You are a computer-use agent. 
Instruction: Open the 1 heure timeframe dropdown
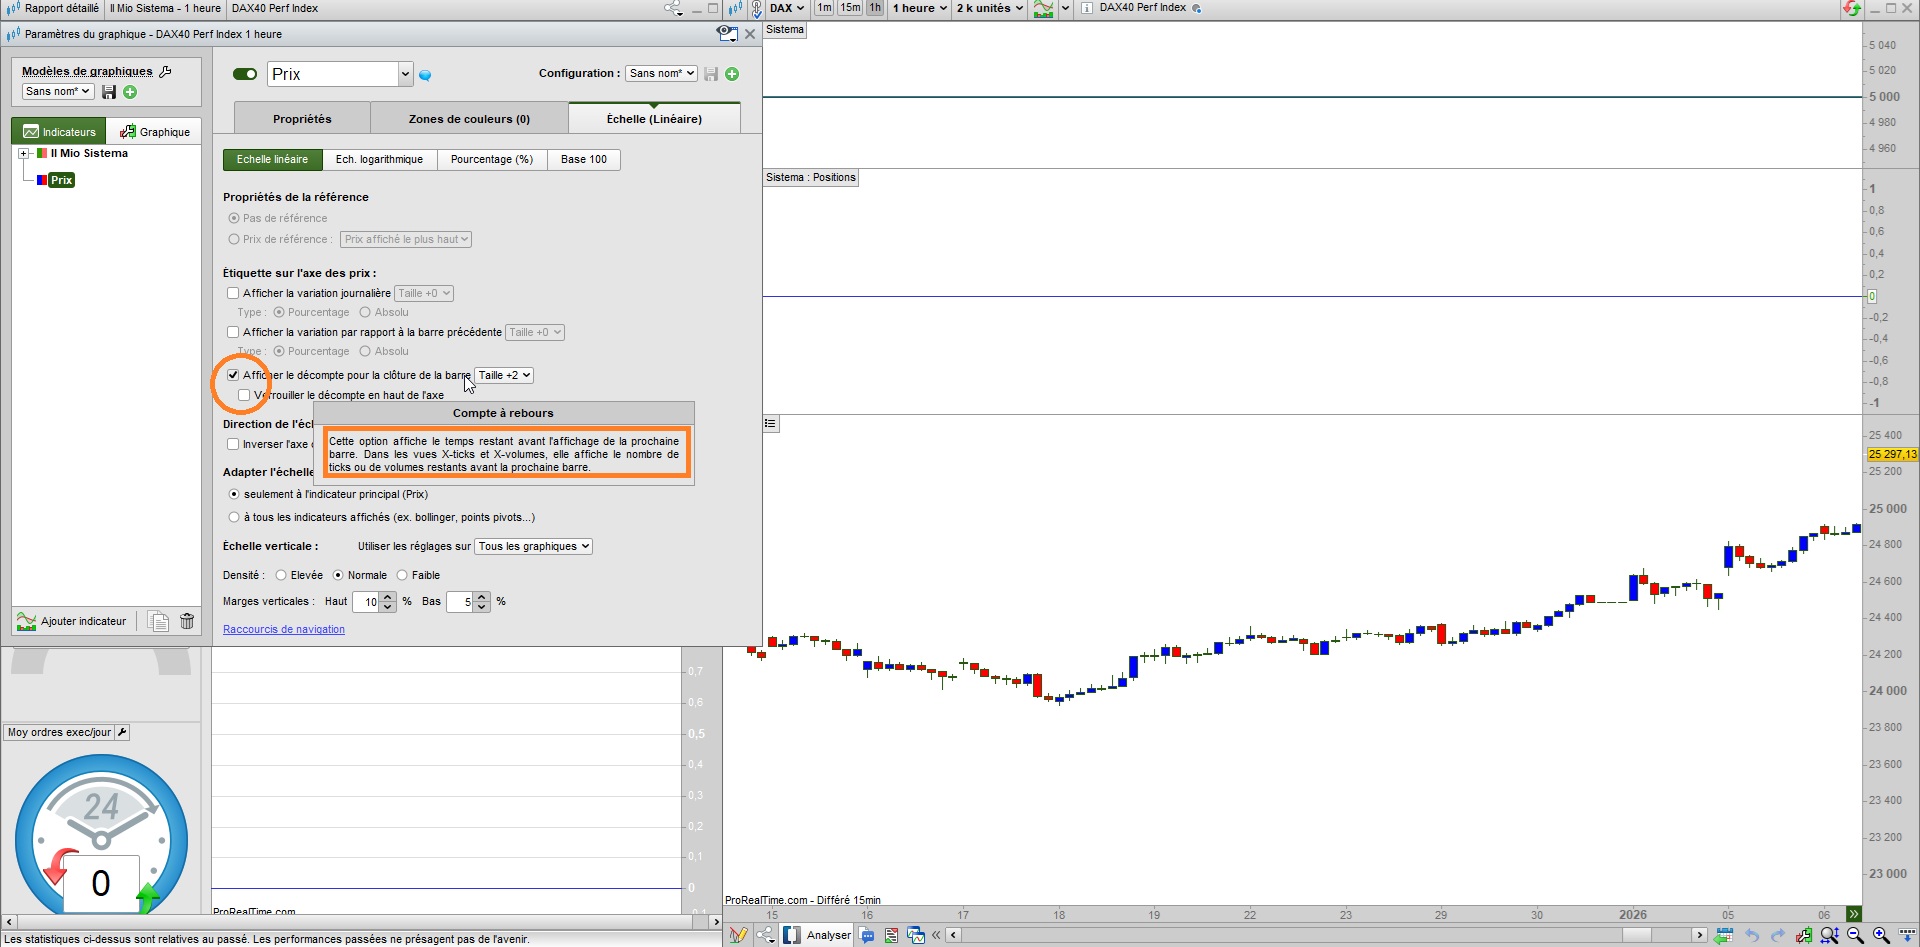point(919,8)
